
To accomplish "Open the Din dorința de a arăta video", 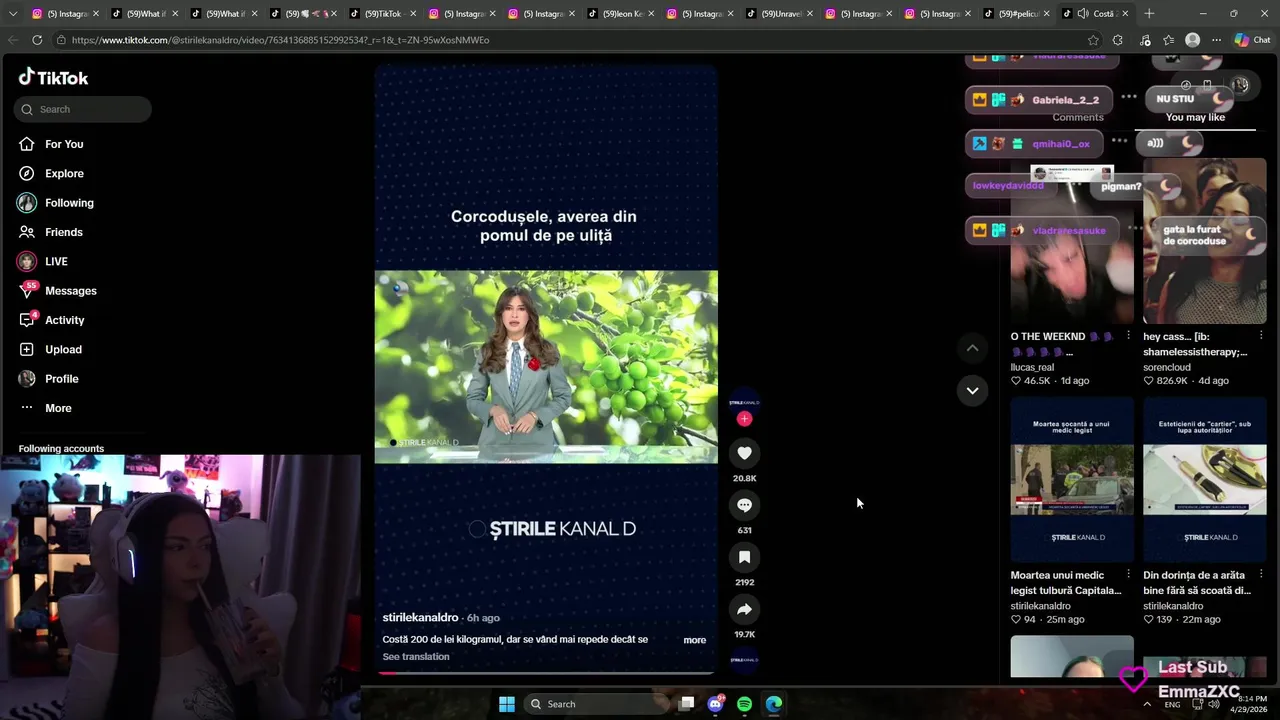I will tap(1205, 479).
